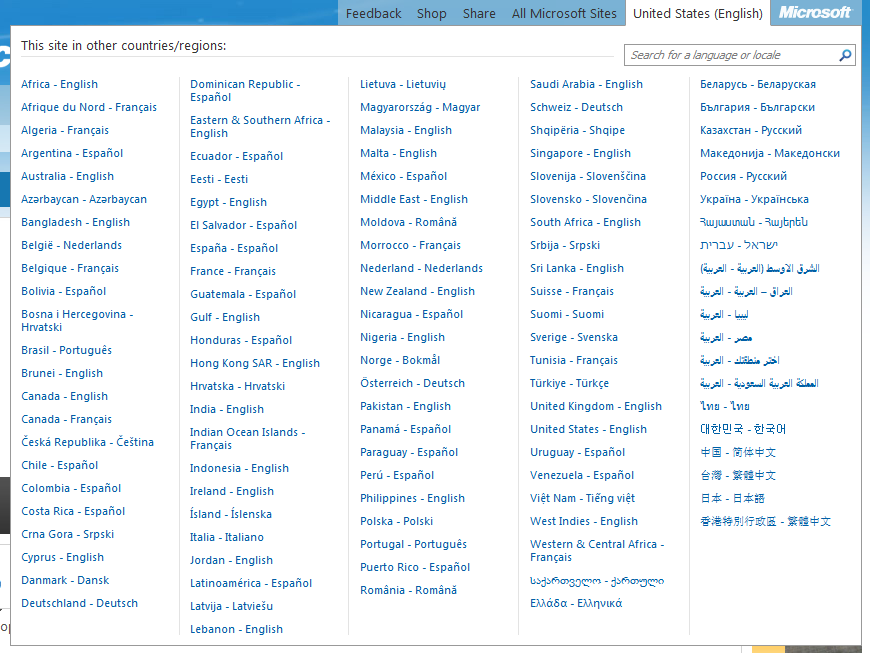Choose Hong Kong SAR - English
The width and height of the screenshot is (870, 653).
point(255,363)
